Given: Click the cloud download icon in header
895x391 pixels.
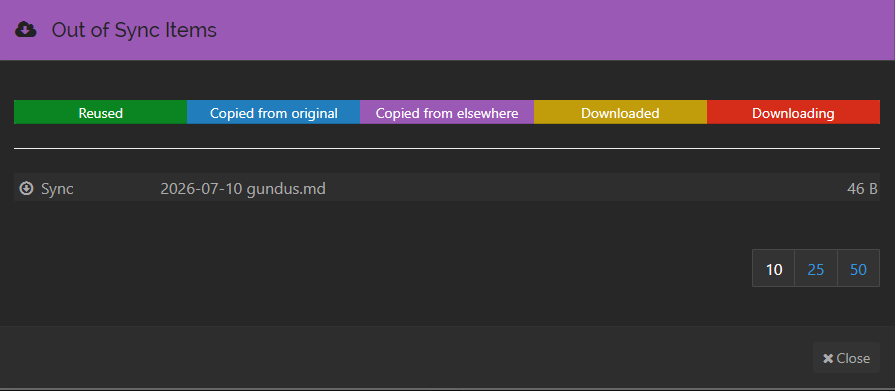Looking at the screenshot, I should (26, 29).
